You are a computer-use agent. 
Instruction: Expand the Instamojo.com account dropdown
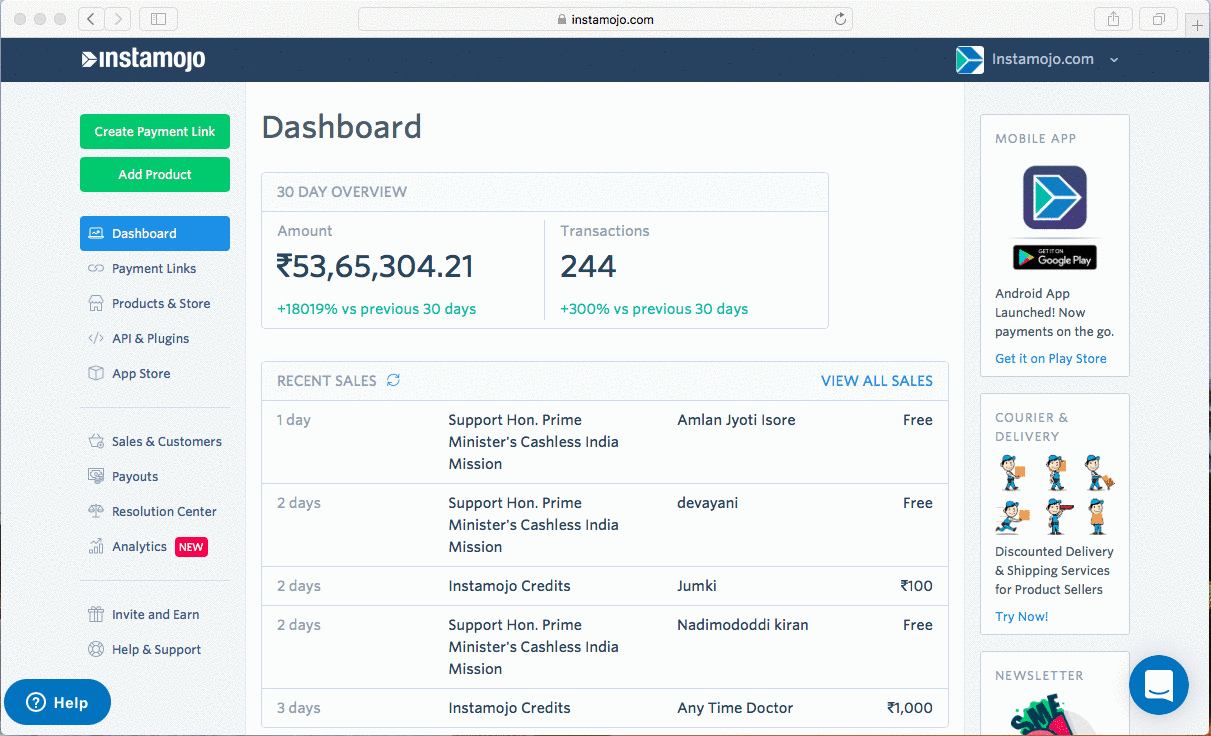tap(1114, 60)
